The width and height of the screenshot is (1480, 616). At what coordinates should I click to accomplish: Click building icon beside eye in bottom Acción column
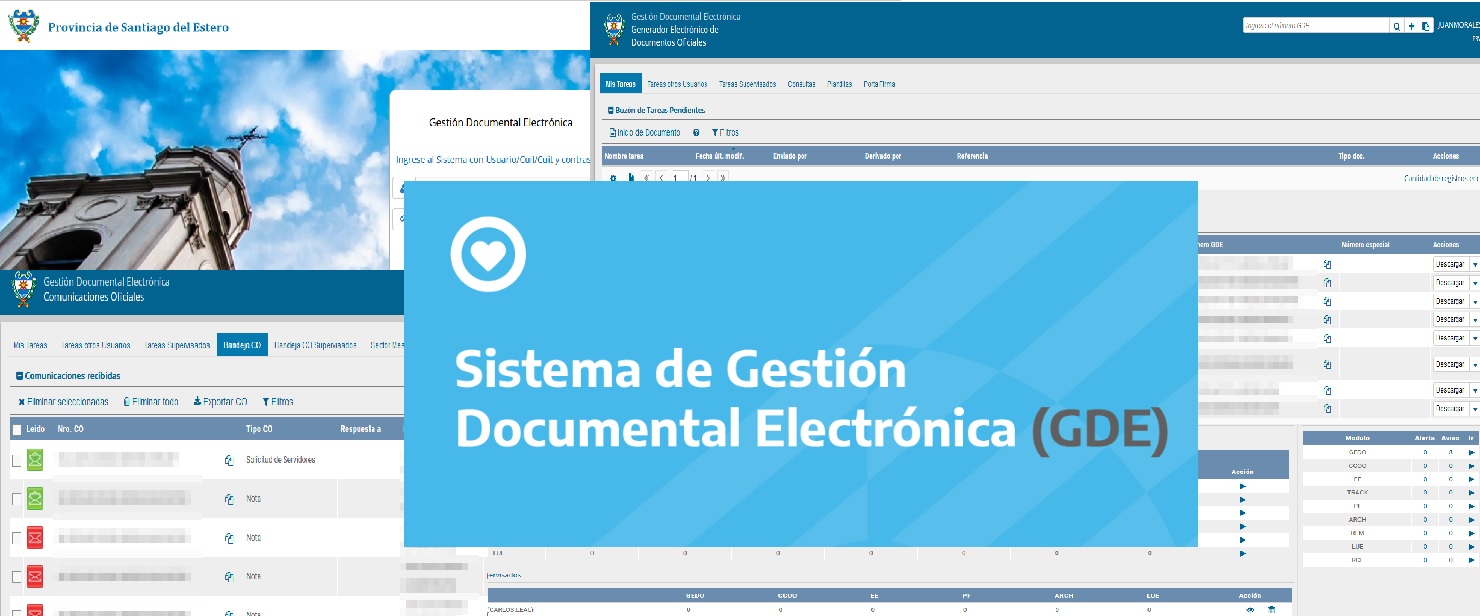click(x=1271, y=609)
